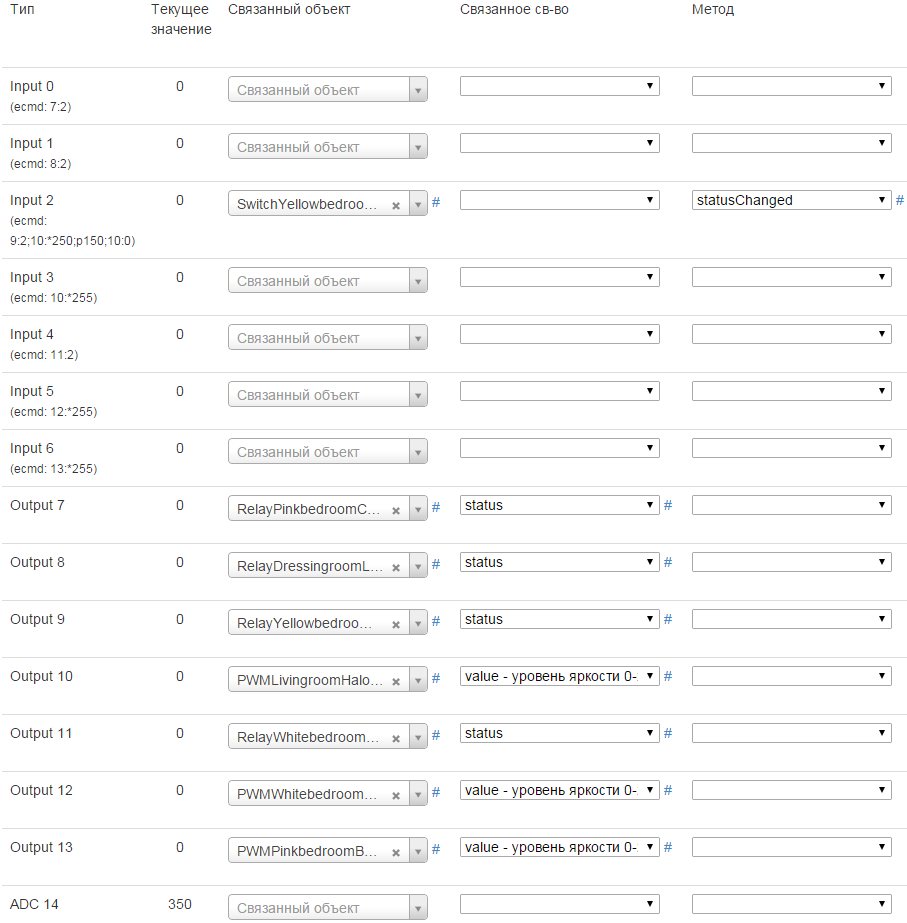Click the # link next to statusChanged method
This screenshot has width=907, height=923.
click(x=900, y=201)
